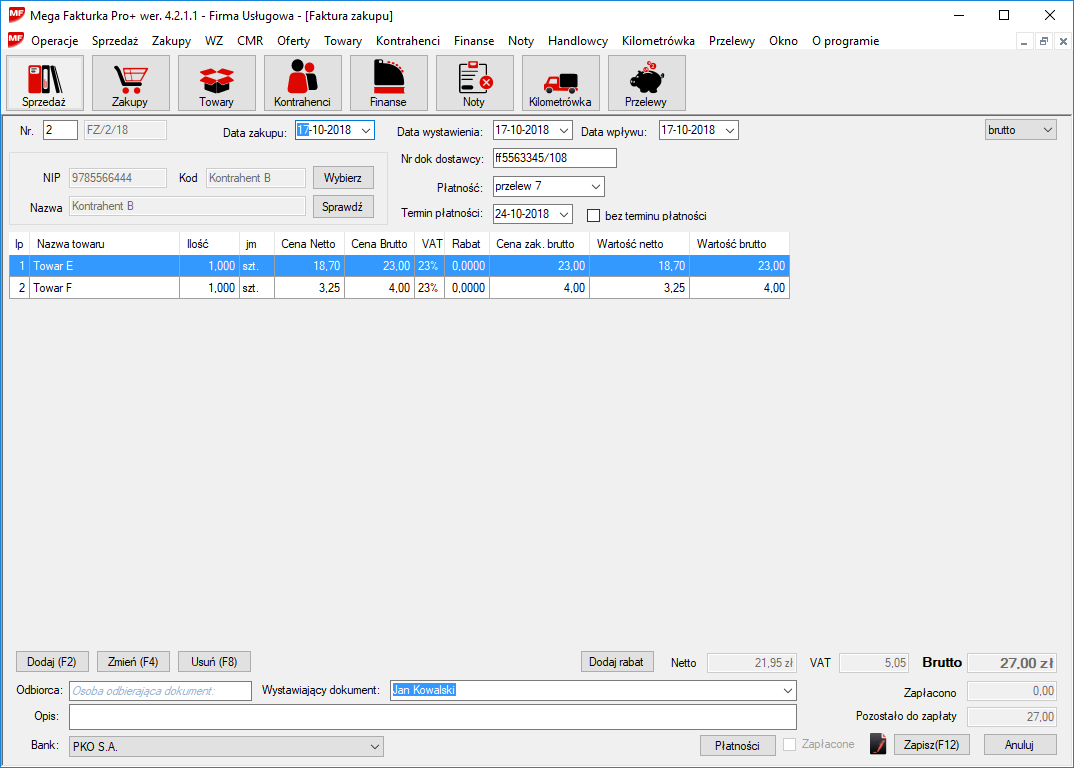Expand the Bank PKO S.A. dropdown
Viewport: 1074px width, 768px height.
click(375, 746)
